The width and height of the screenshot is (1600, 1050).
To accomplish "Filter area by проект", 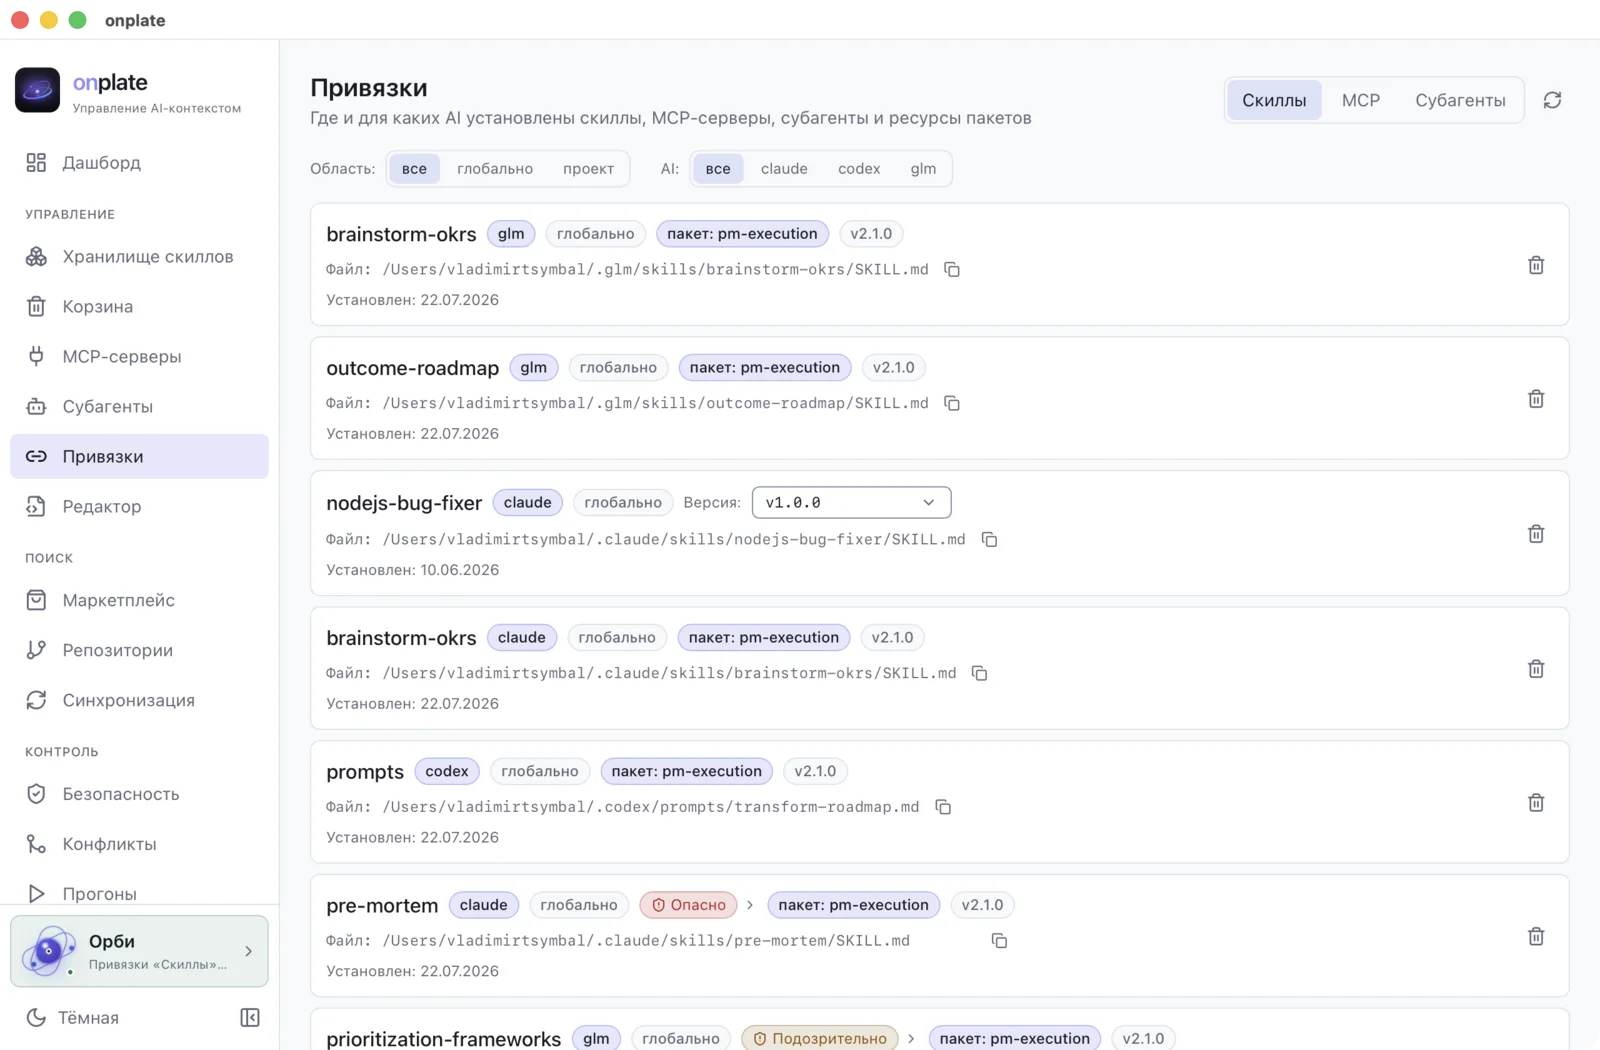I will [588, 169].
